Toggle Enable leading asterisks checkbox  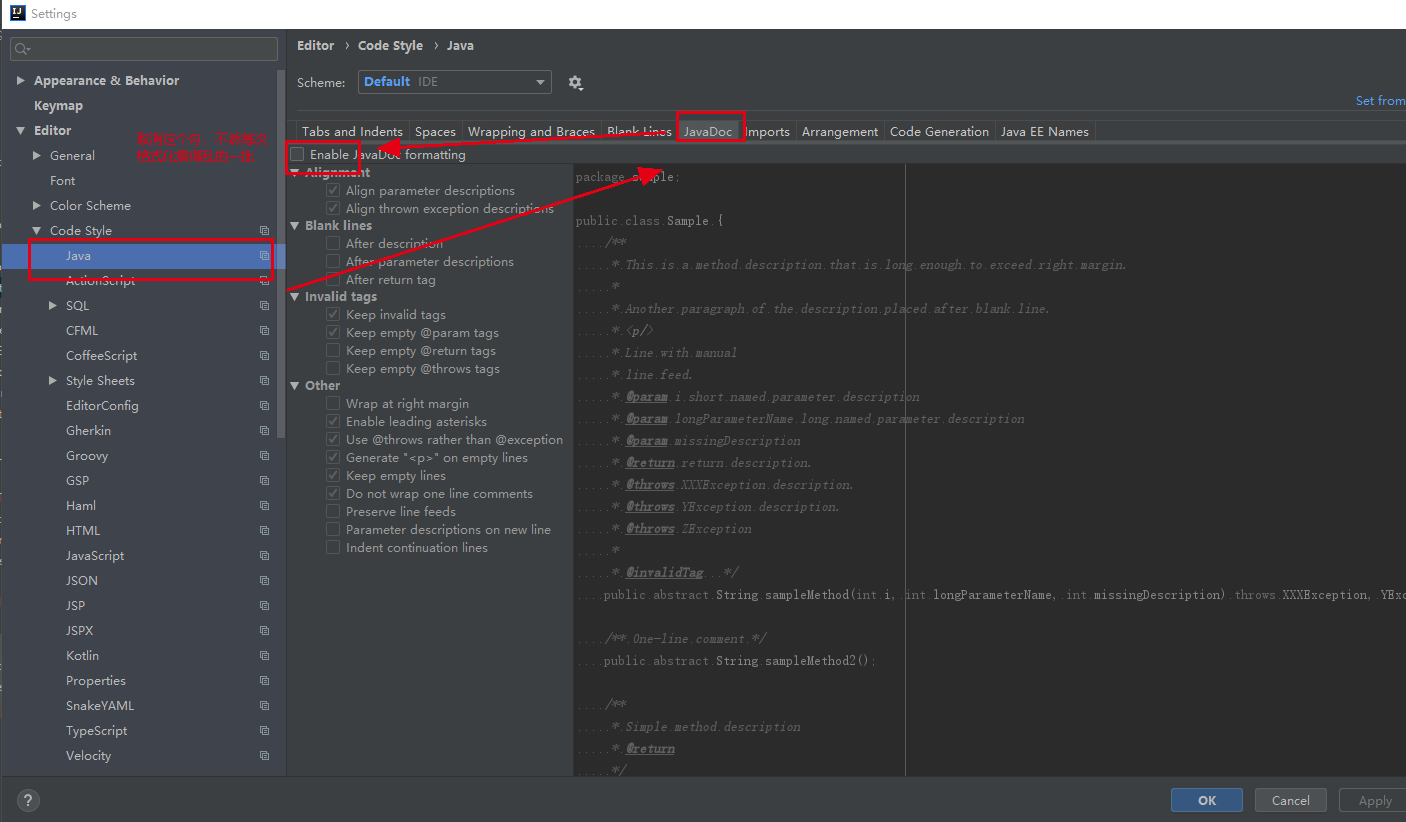click(333, 422)
